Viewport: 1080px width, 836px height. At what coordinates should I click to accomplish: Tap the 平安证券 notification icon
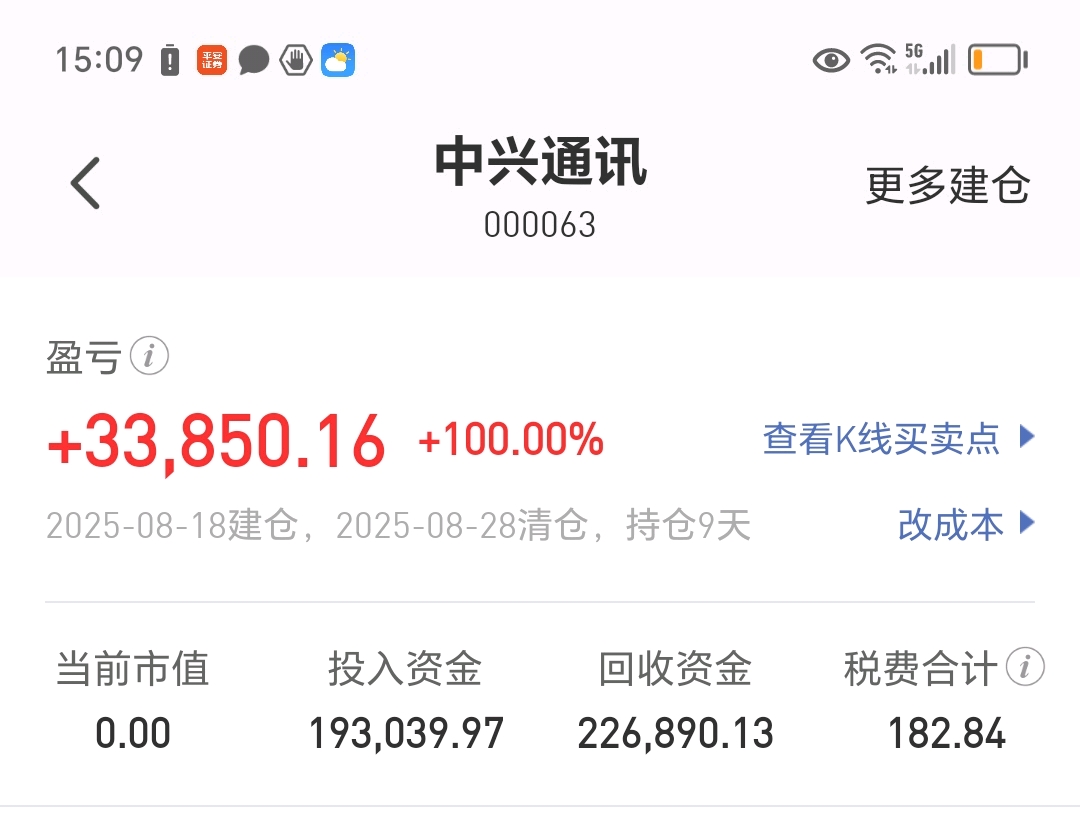coord(211,60)
